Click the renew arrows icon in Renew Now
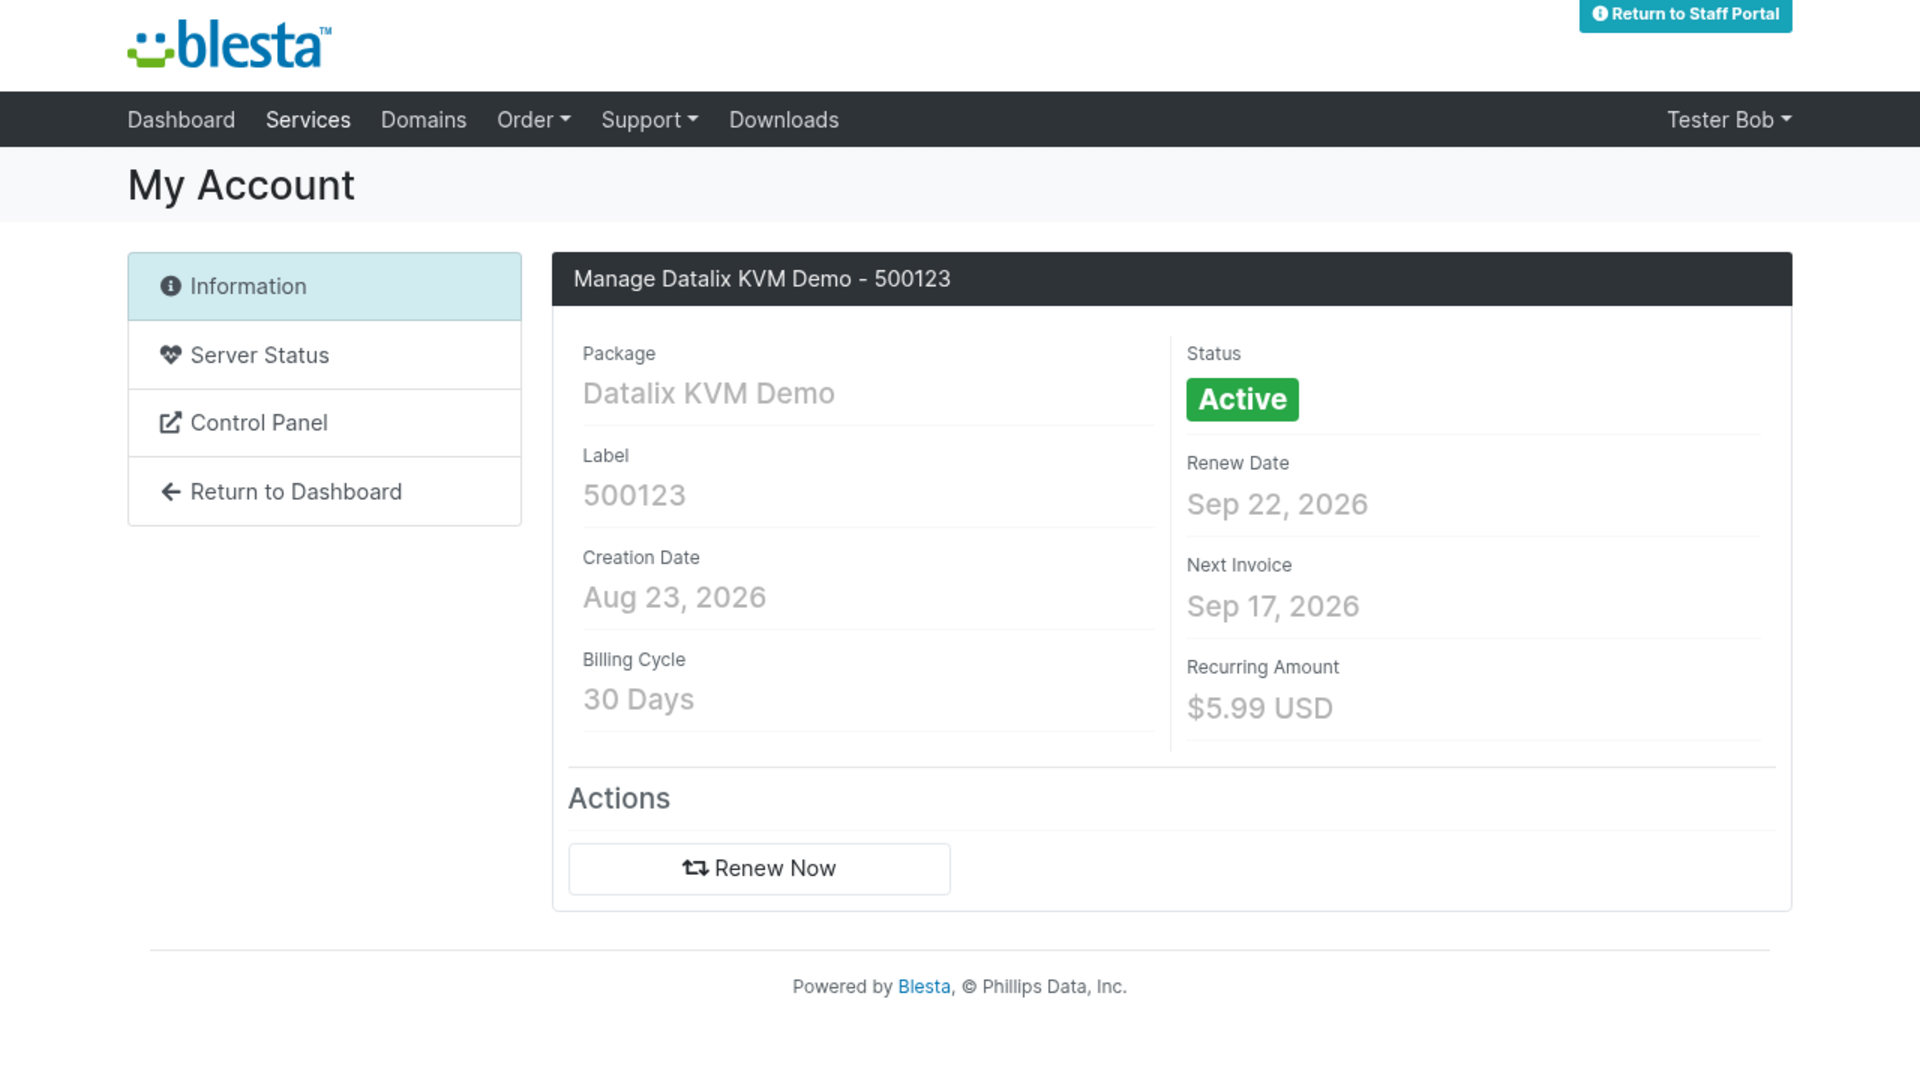 tap(695, 868)
